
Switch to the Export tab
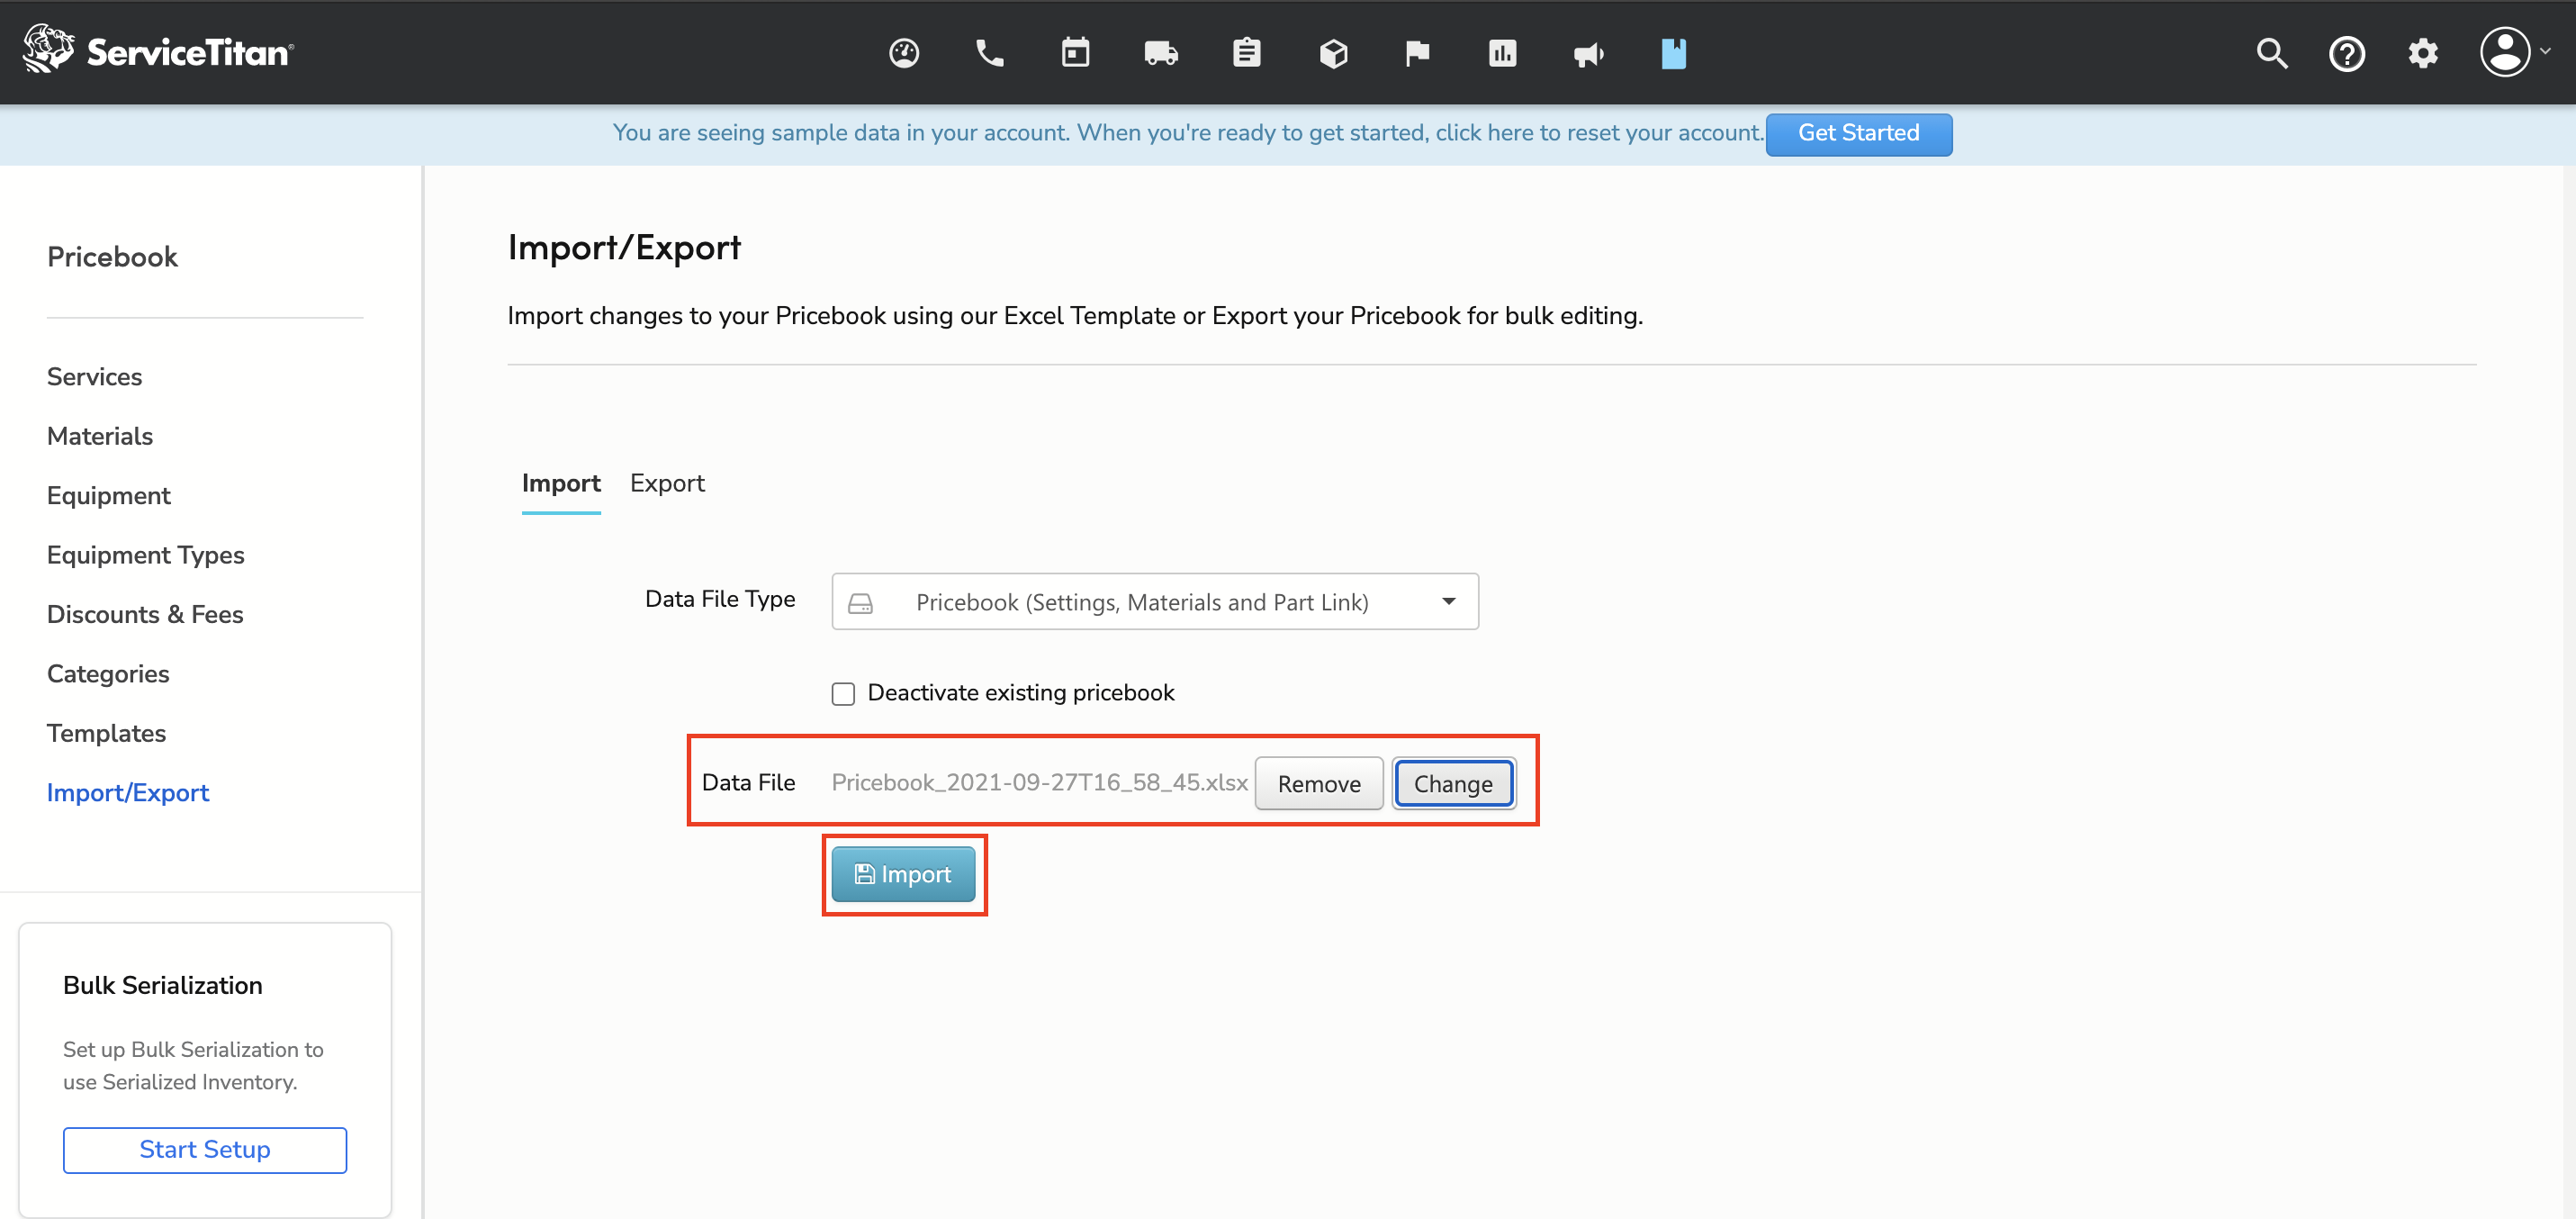pos(667,484)
